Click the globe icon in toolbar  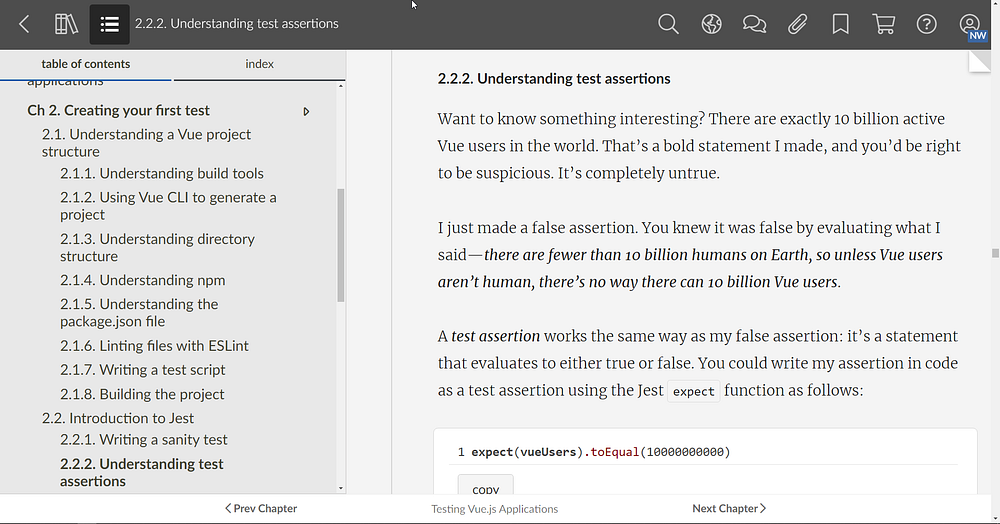tap(711, 24)
